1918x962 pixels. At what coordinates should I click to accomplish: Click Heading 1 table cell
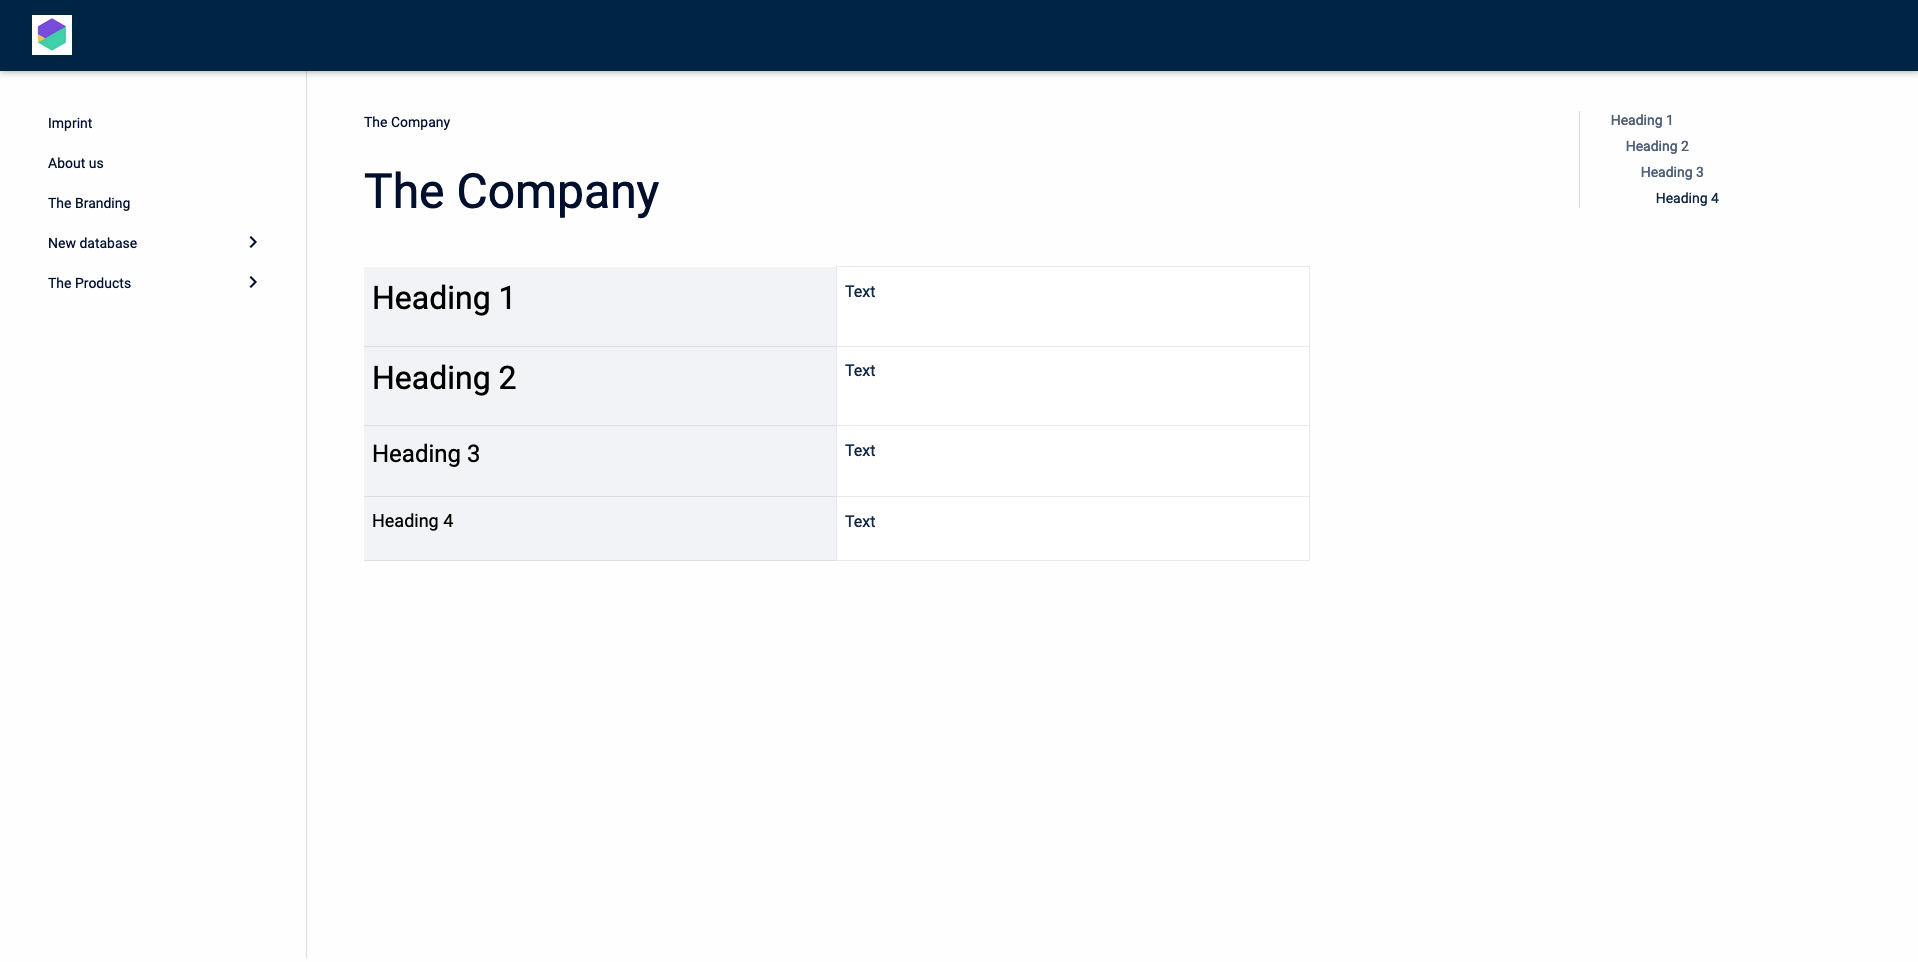tap(443, 298)
